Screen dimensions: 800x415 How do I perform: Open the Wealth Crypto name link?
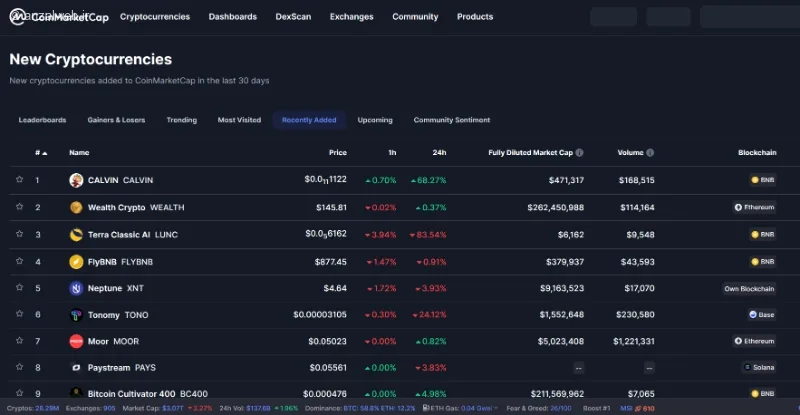pyautogui.click(x=116, y=207)
